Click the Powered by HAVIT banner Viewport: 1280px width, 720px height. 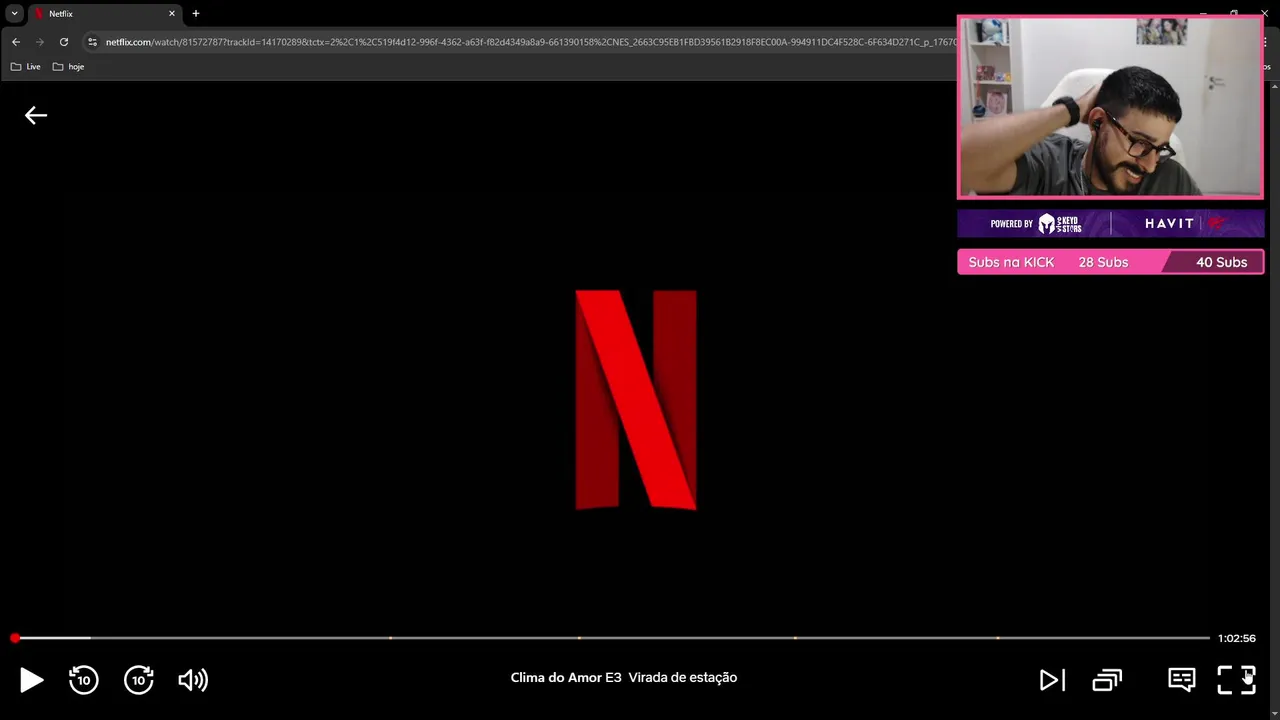pos(1110,223)
